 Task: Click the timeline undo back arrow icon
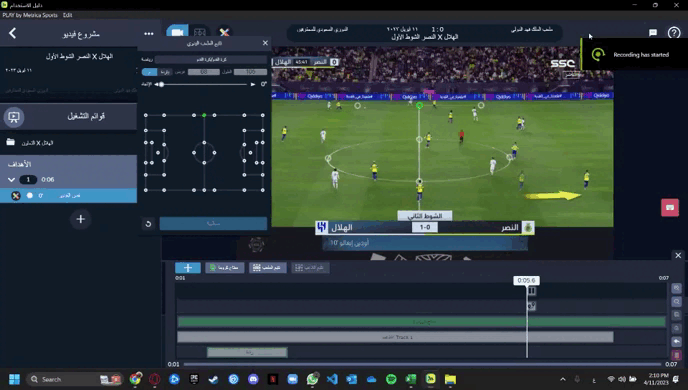[676, 342]
